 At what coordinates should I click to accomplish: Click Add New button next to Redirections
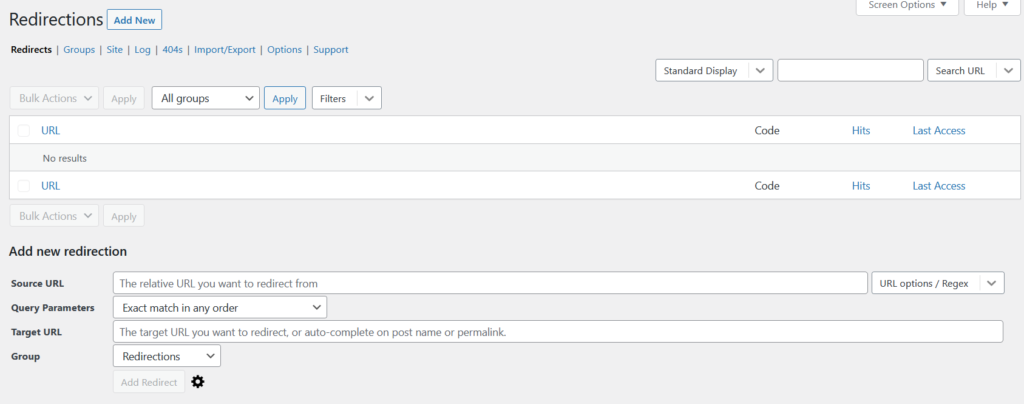pyautogui.click(x=135, y=20)
